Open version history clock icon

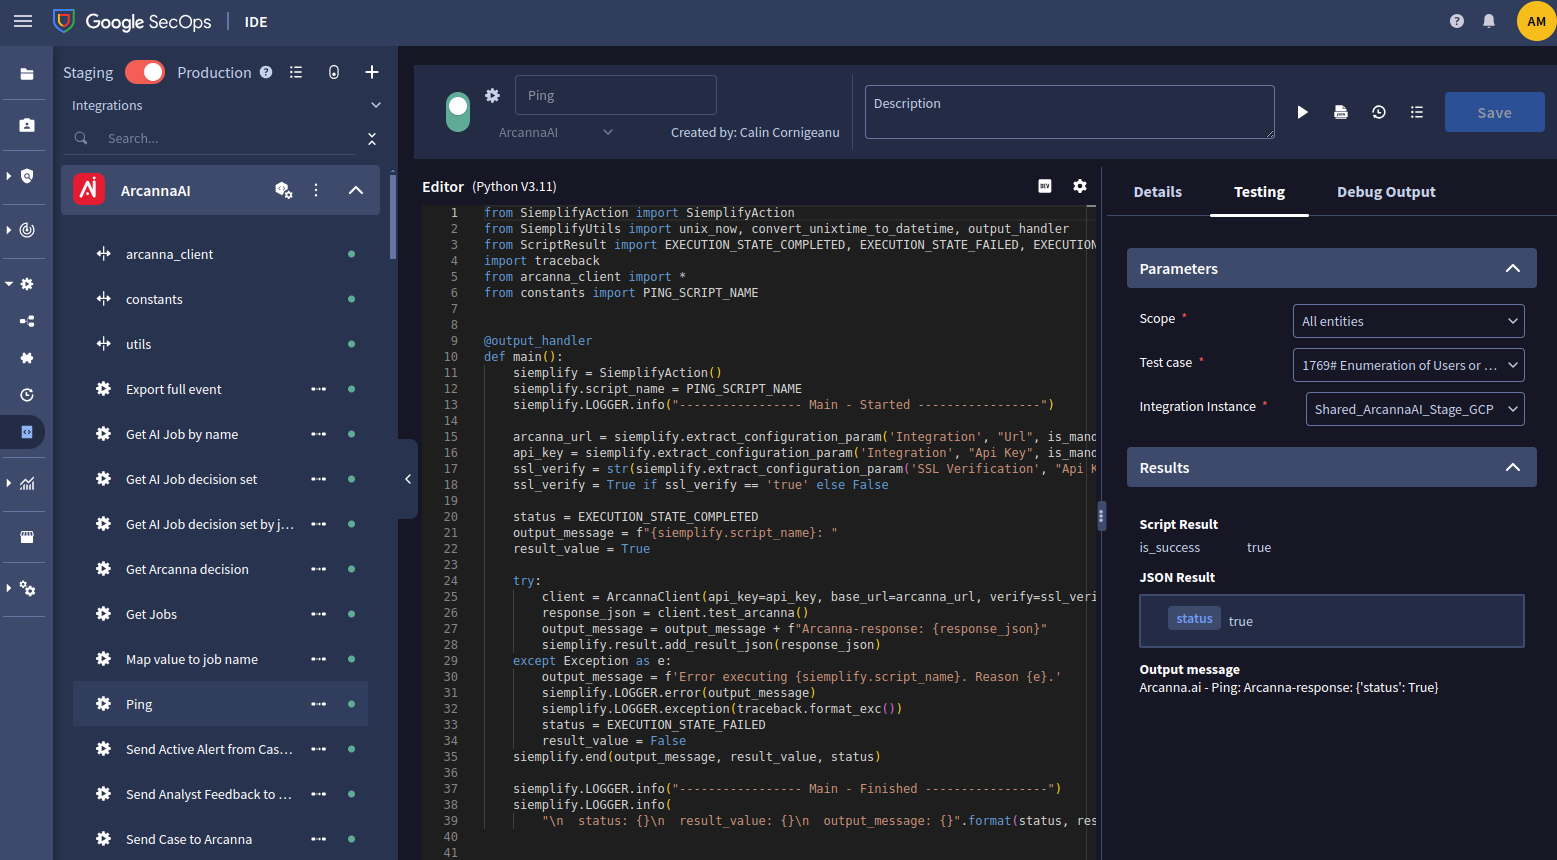tap(1379, 112)
